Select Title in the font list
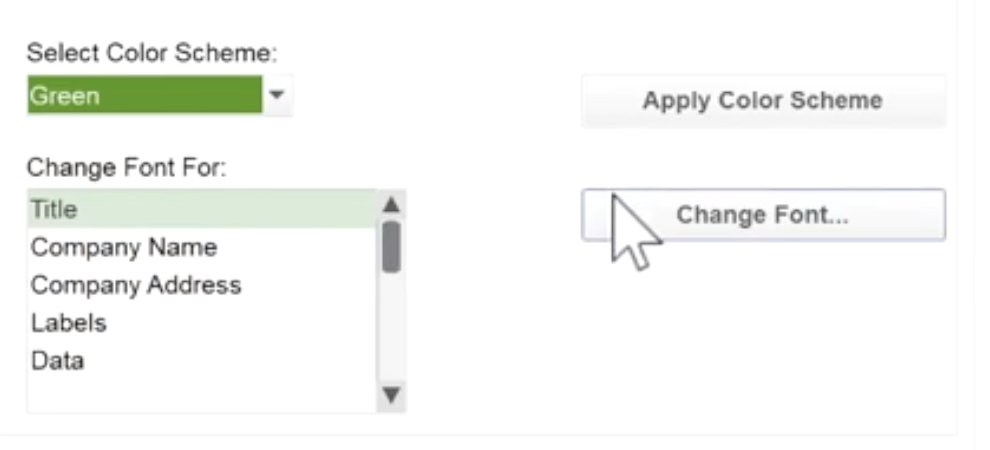The width and height of the screenshot is (990, 450). 201,209
